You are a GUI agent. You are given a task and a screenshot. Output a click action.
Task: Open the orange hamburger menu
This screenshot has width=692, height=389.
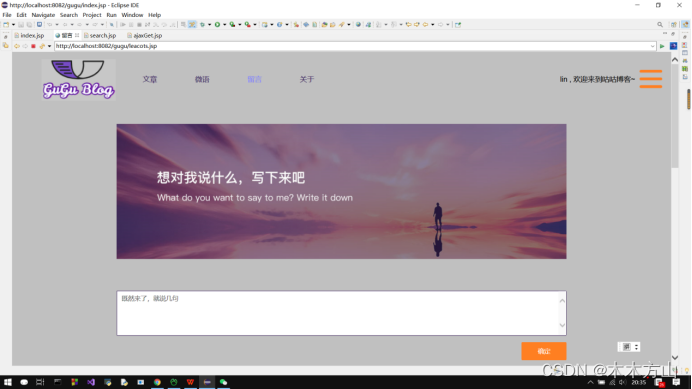coord(651,79)
